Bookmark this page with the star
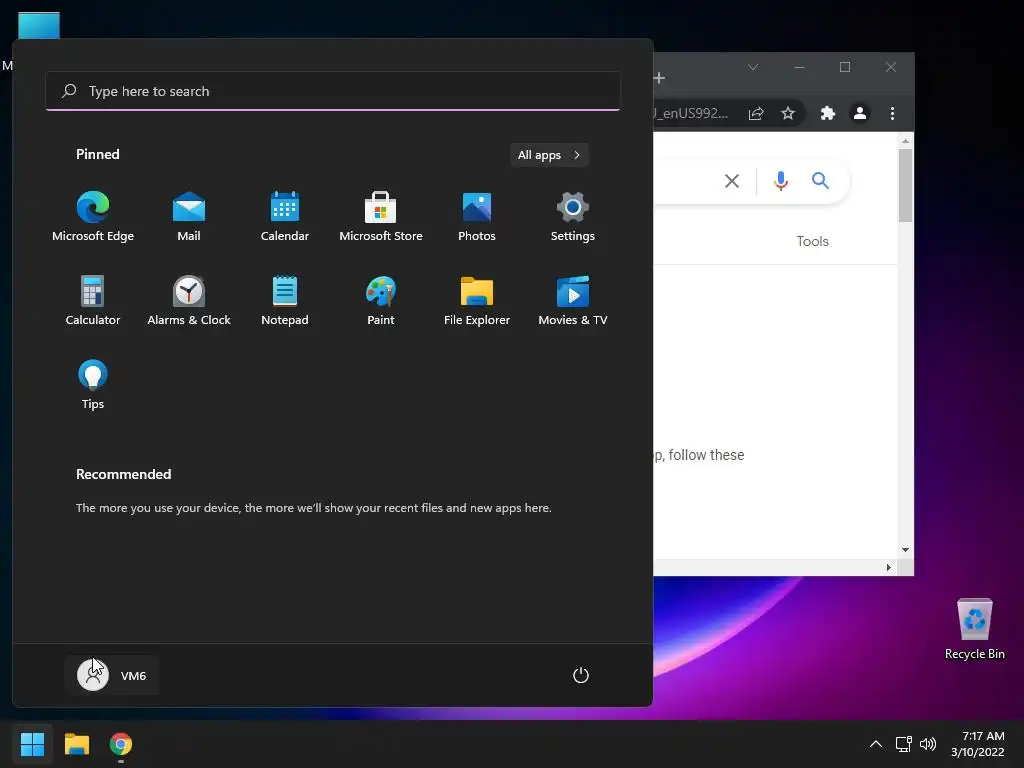The height and width of the screenshot is (768, 1024). coord(788,114)
